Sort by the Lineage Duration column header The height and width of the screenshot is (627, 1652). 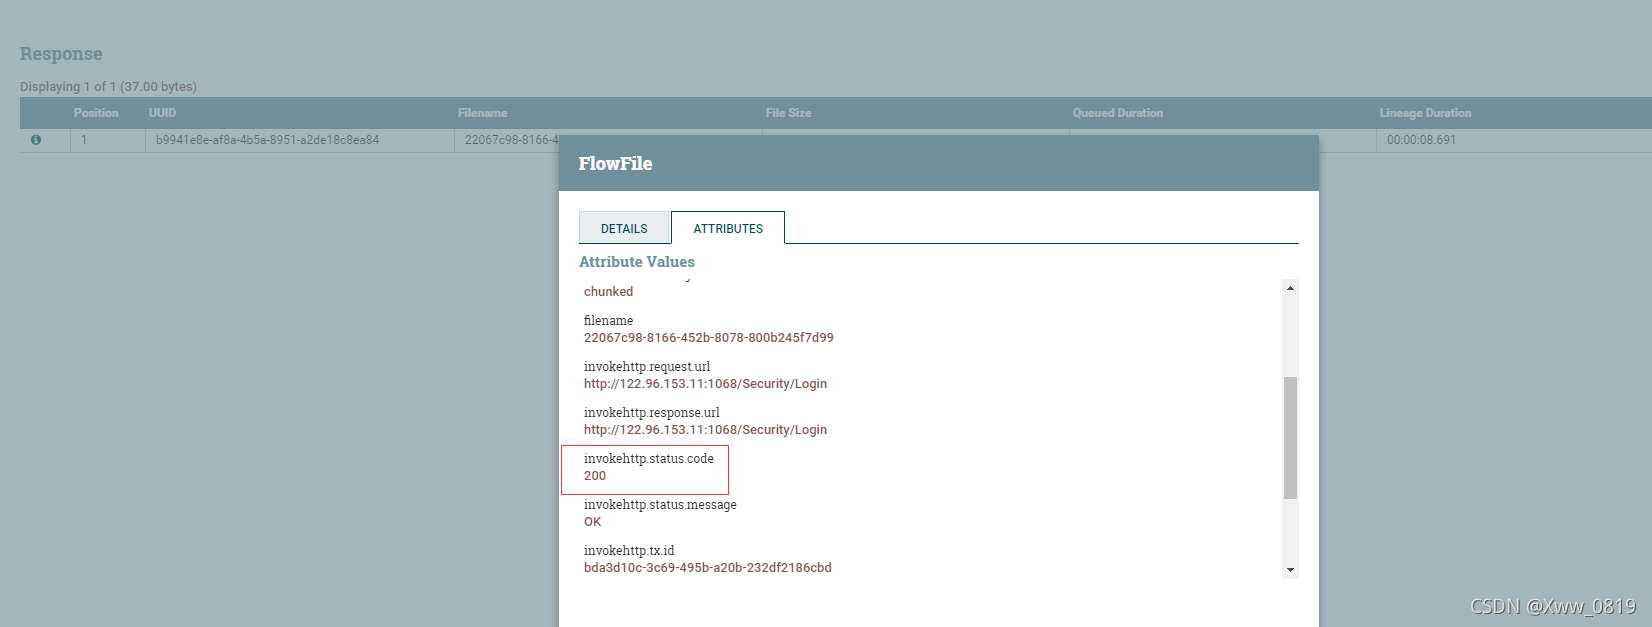[1425, 113]
